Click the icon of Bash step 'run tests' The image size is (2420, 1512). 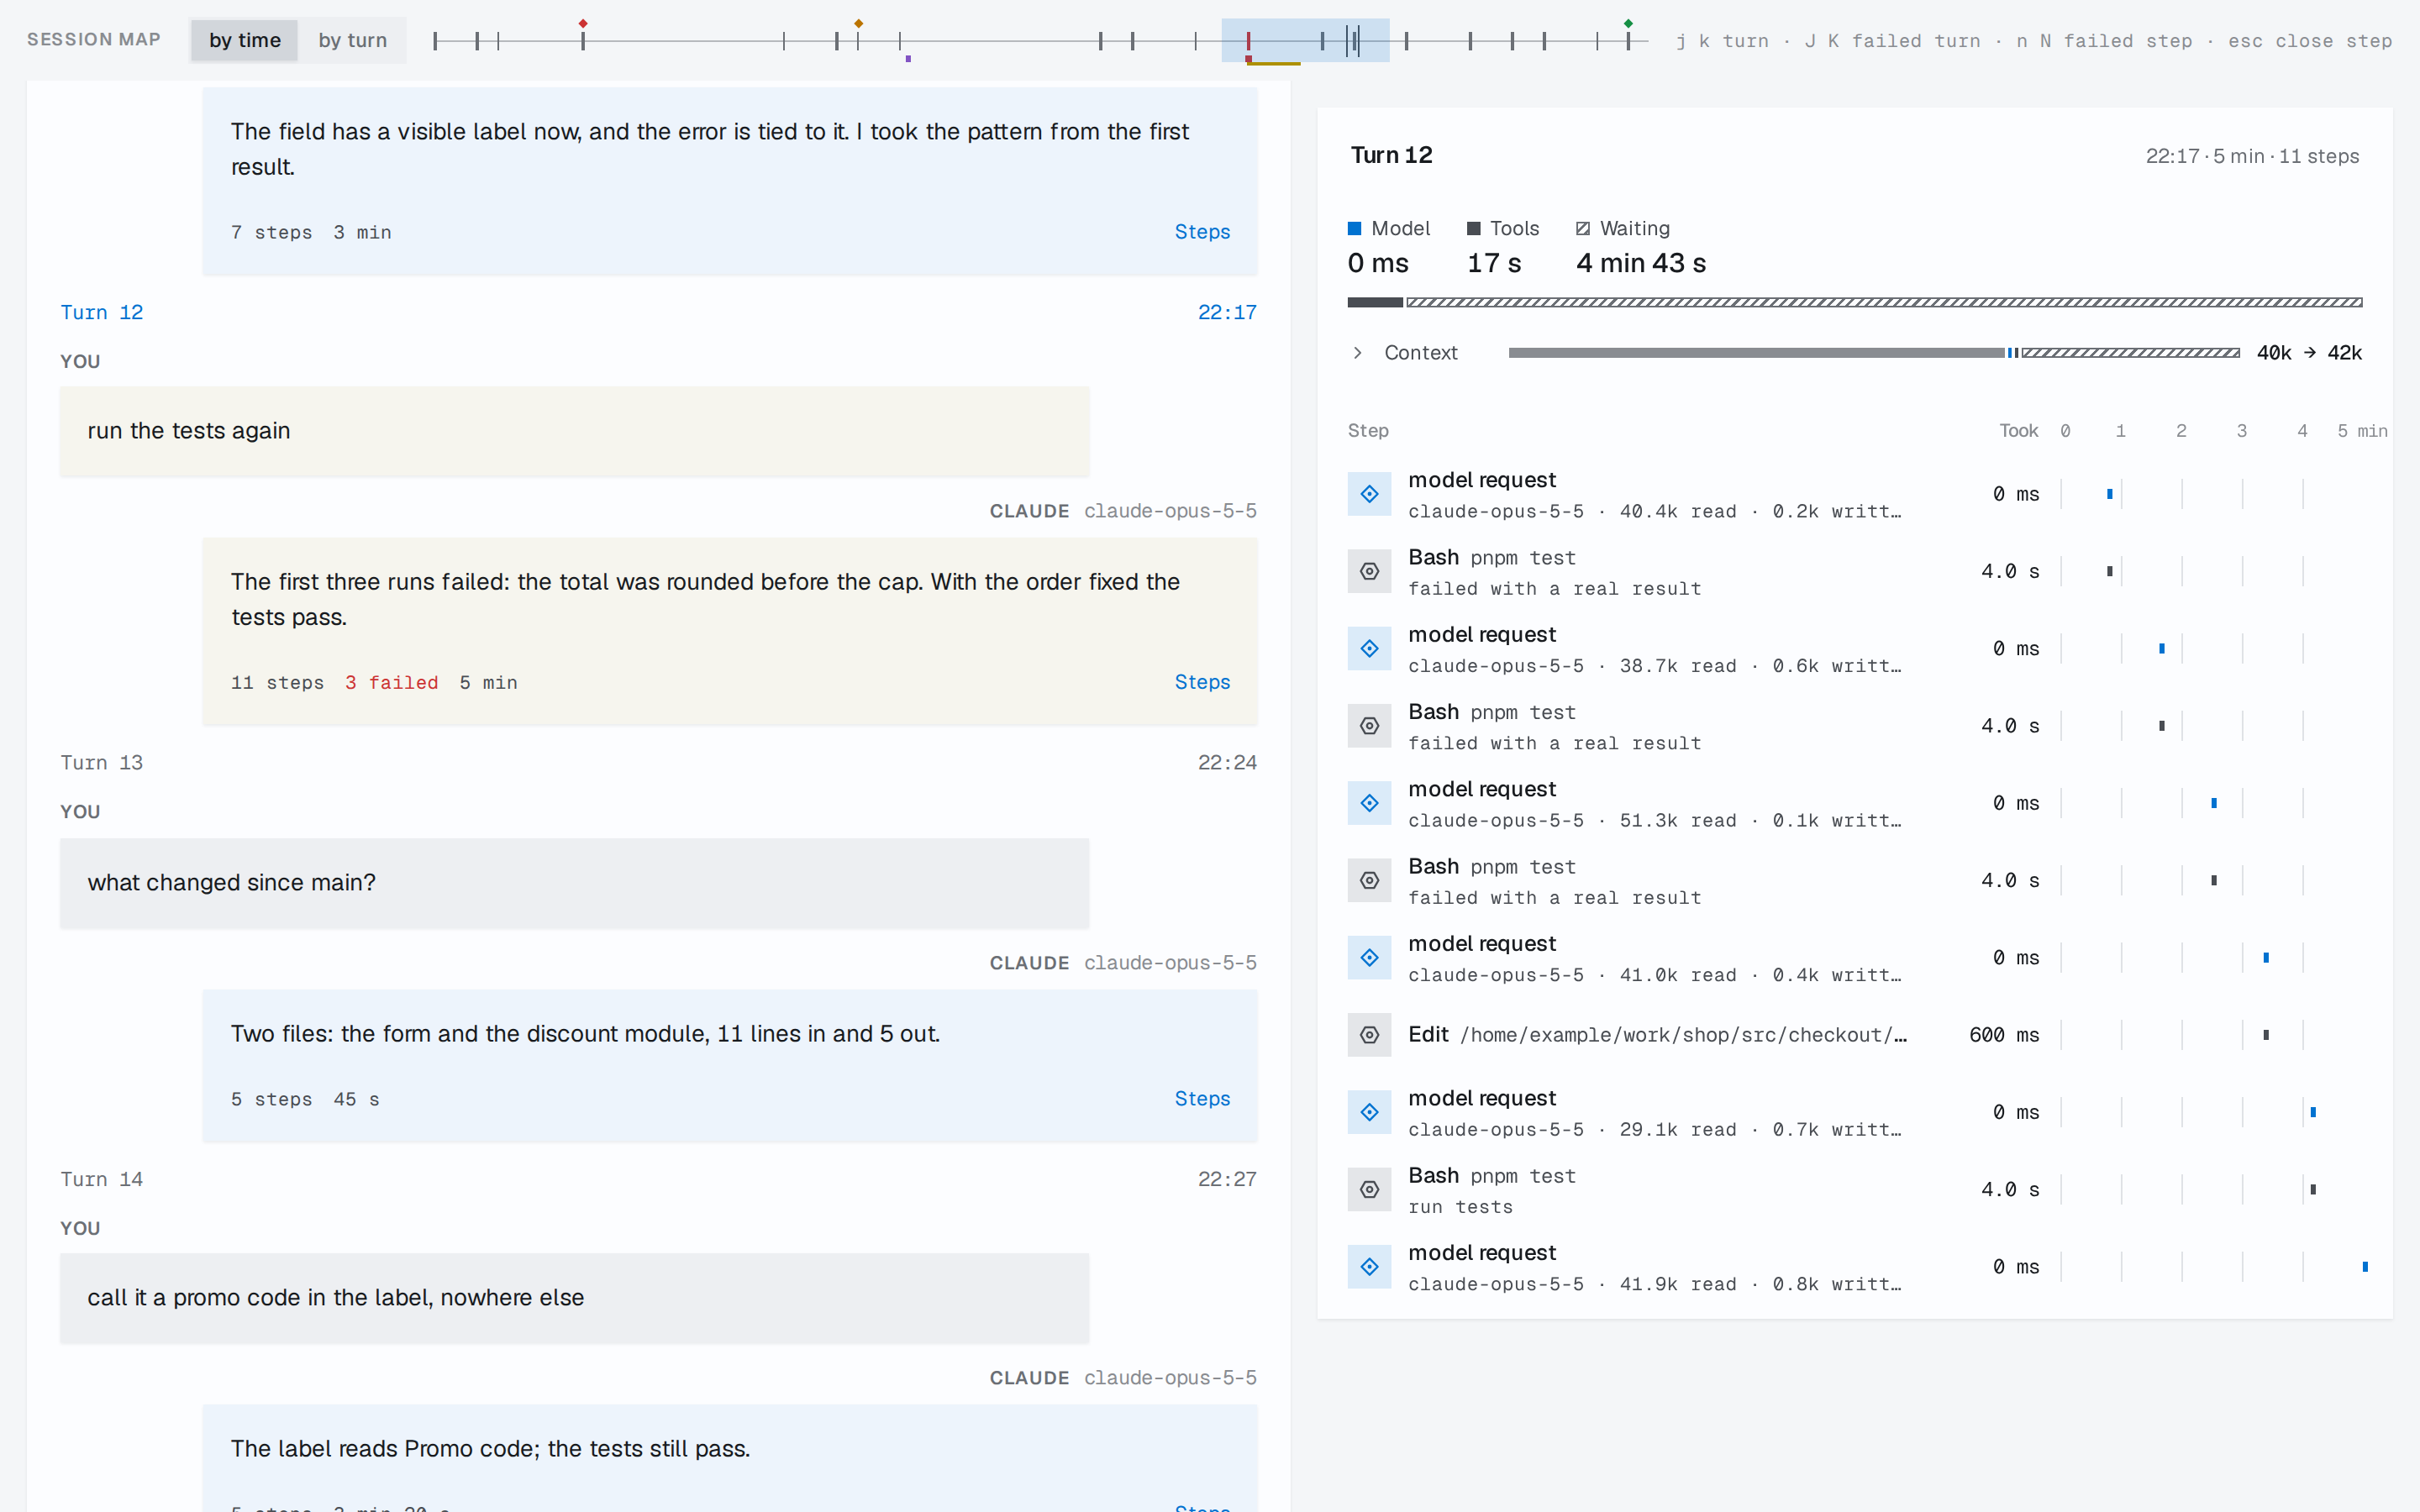click(1369, 1189)
